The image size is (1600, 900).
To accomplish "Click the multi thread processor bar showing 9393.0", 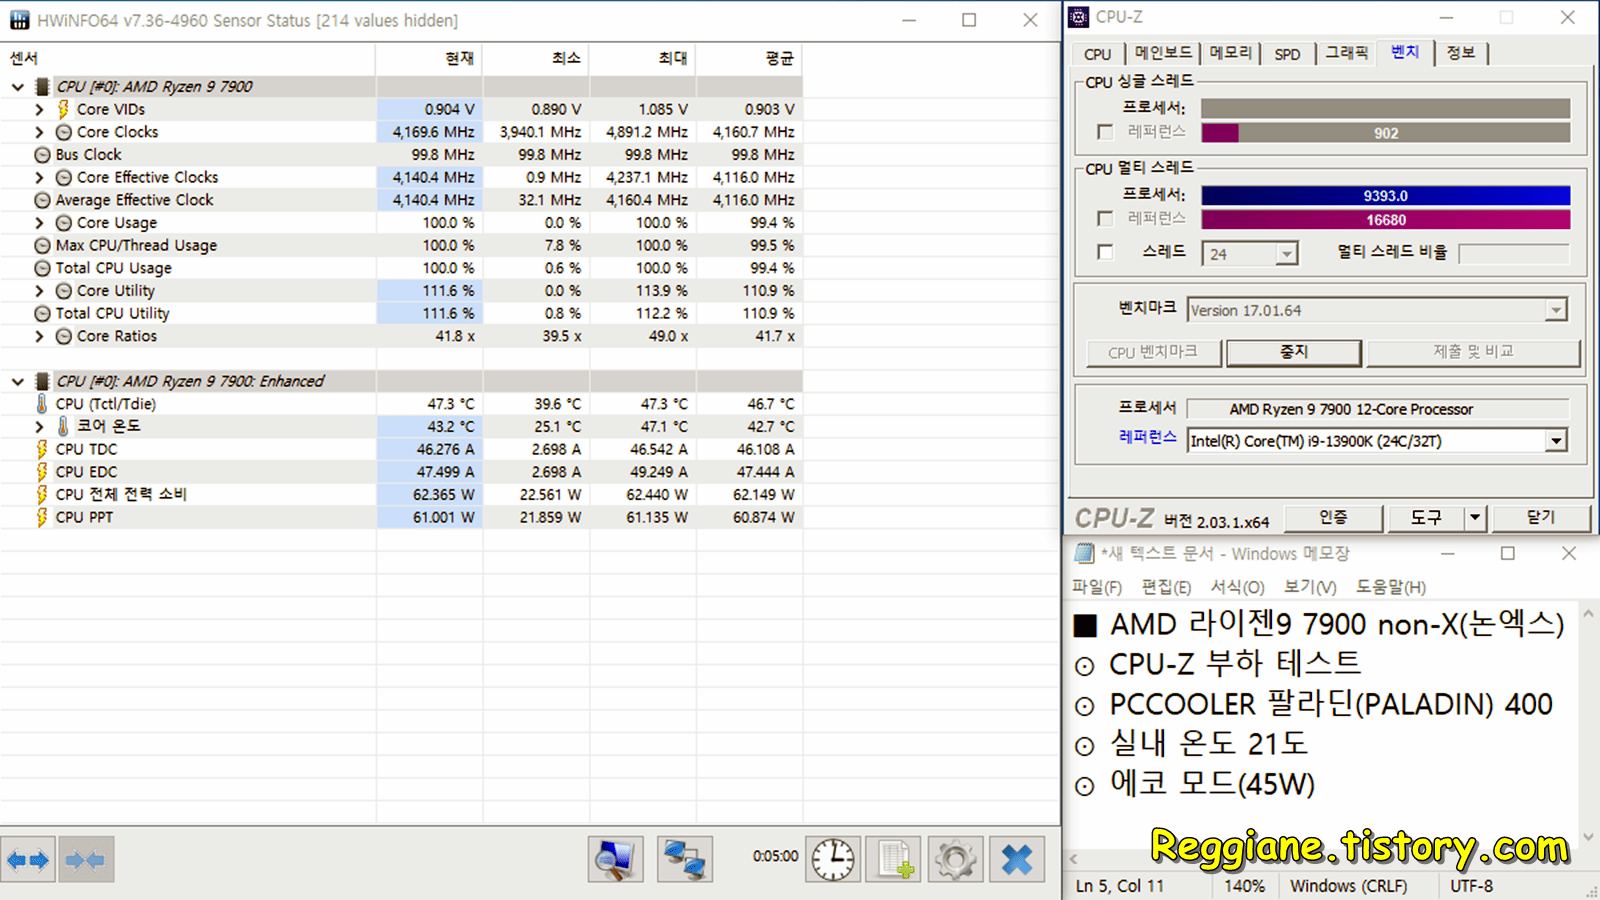I will 1385,196.
